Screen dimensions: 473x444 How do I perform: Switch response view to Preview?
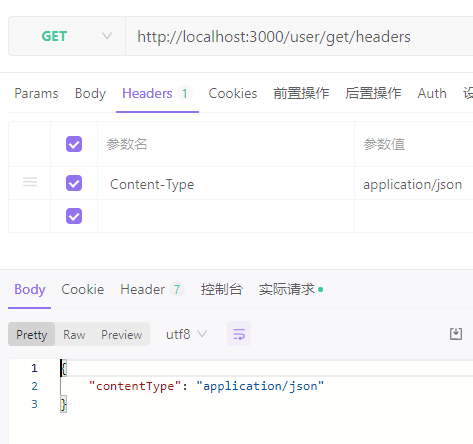pos(122,334)
